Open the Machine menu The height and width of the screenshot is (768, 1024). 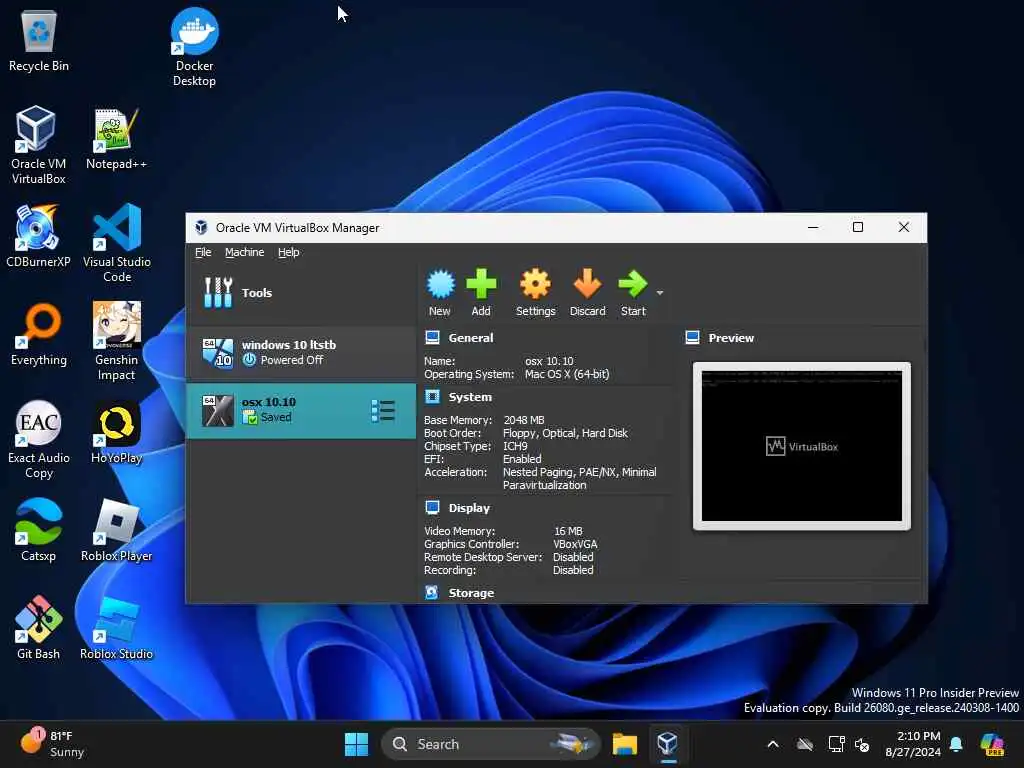[244, 252]
